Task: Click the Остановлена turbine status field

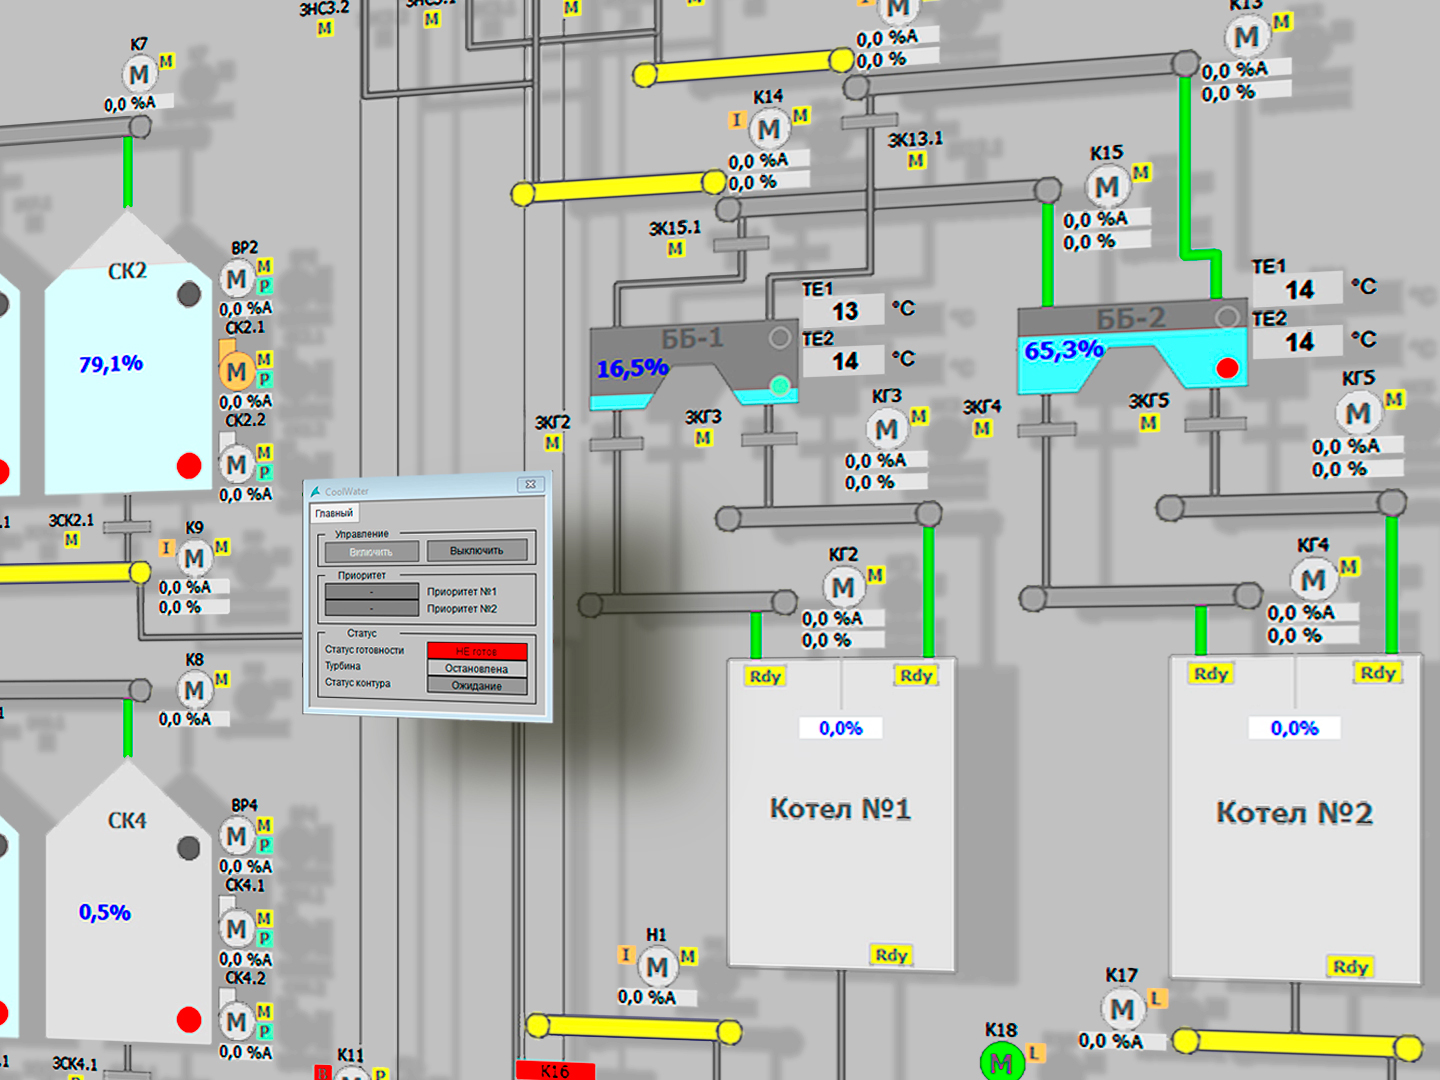Action: pyautogui.click(x=476, y=669)
